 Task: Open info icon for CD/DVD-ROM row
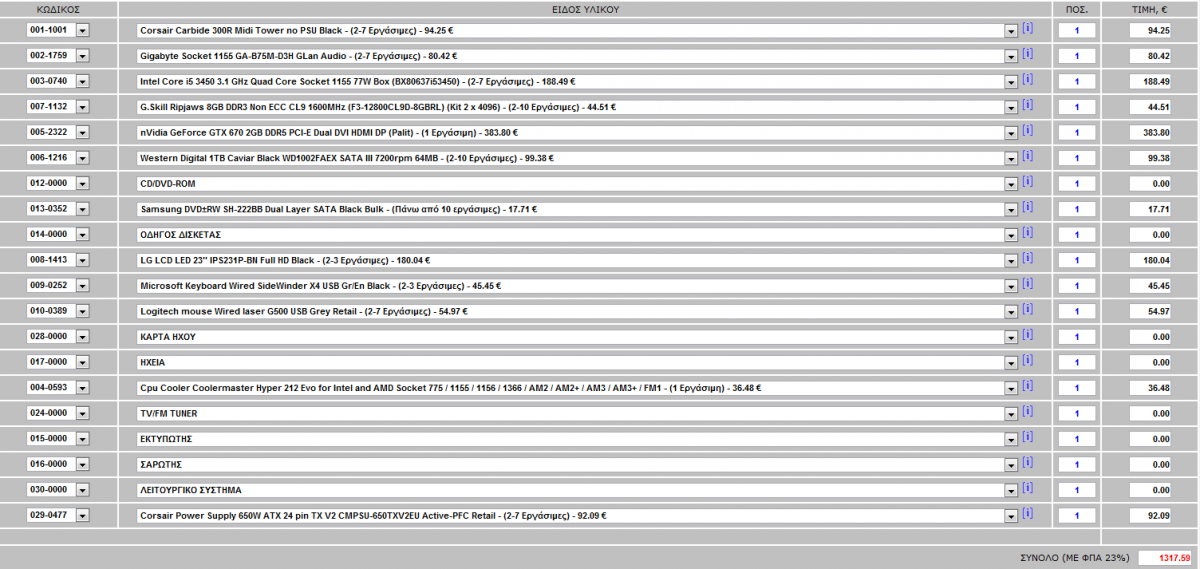click(1027, 182)
